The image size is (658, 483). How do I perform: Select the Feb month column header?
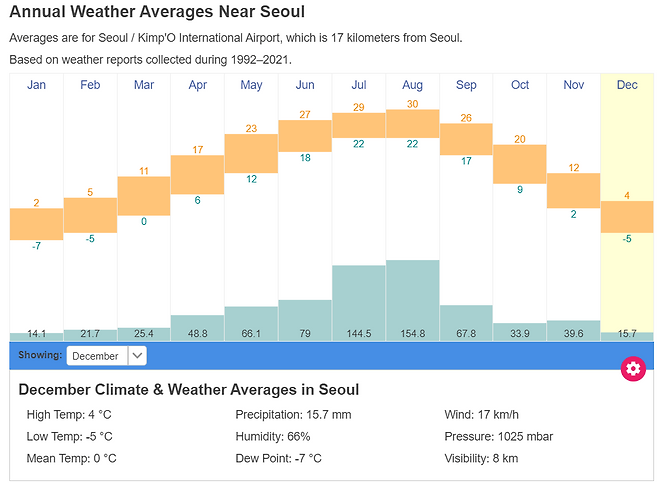tap(90, 85)
